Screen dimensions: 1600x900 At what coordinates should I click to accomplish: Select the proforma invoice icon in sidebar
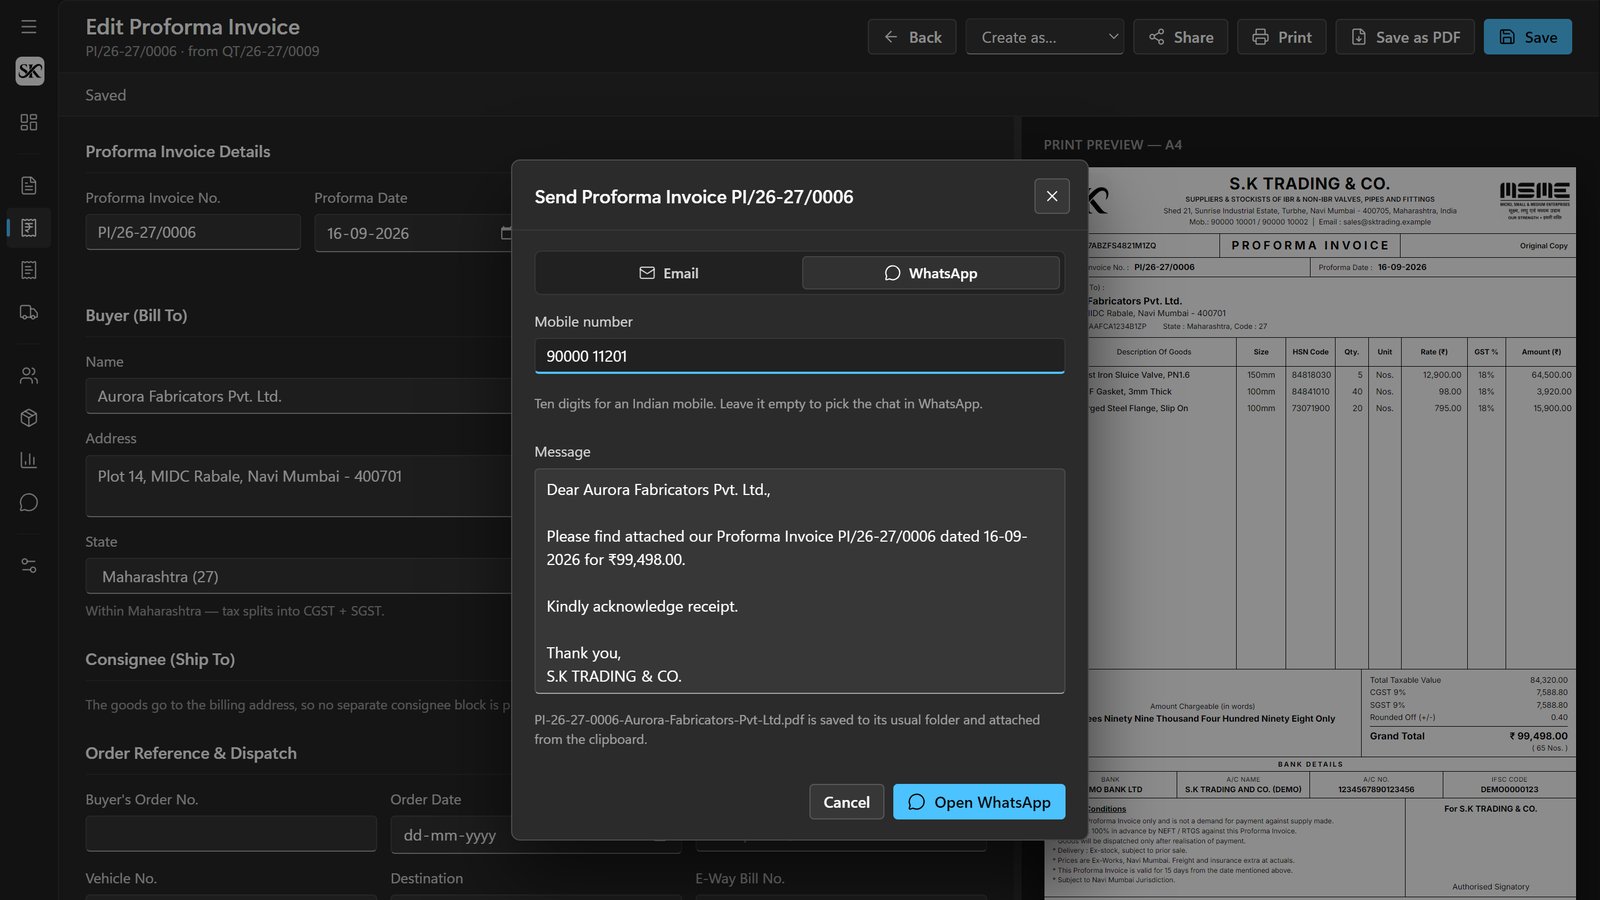coord(29,228)
